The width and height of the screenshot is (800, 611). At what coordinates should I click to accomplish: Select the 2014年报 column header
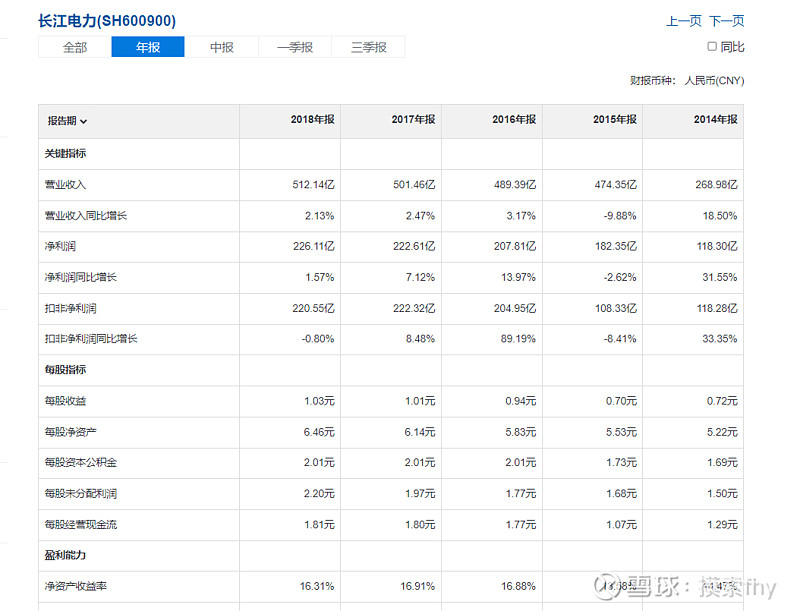click(715, 120)
